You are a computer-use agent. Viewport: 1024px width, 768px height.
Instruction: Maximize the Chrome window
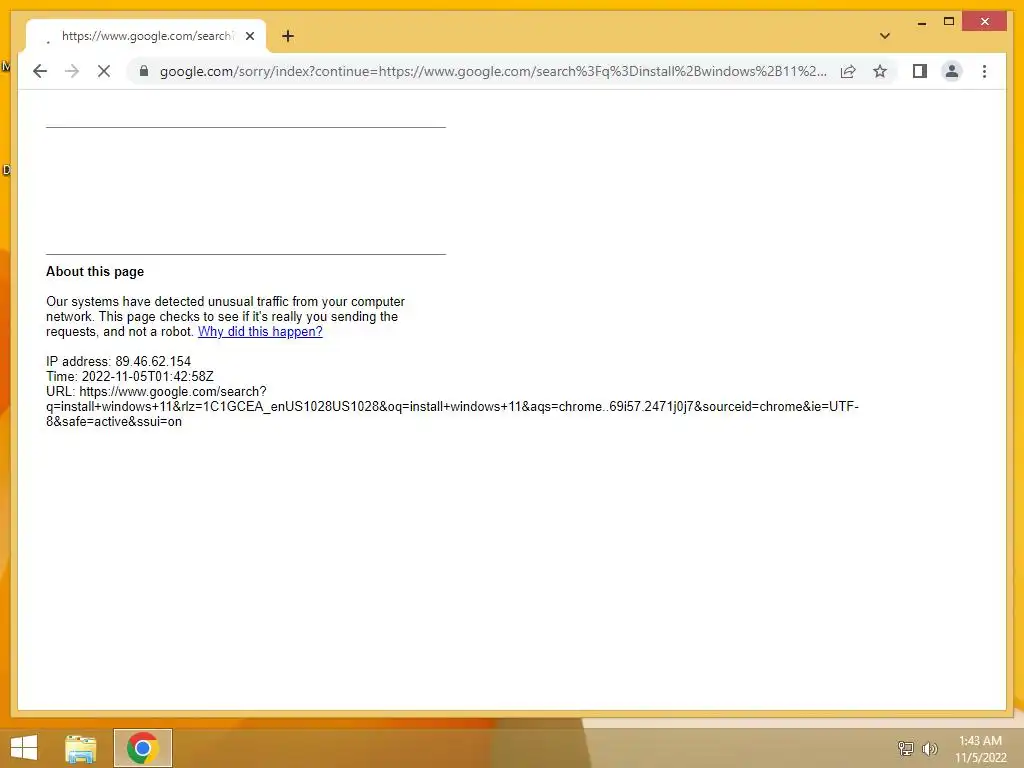pyautogui.click(x=949, y=22)
